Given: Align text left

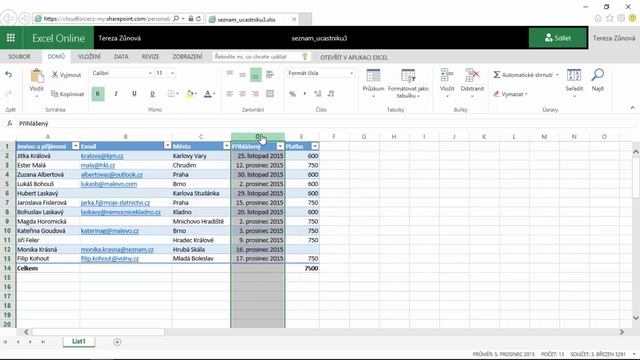Looking at the screenshot, I should [x=230, y=94].
